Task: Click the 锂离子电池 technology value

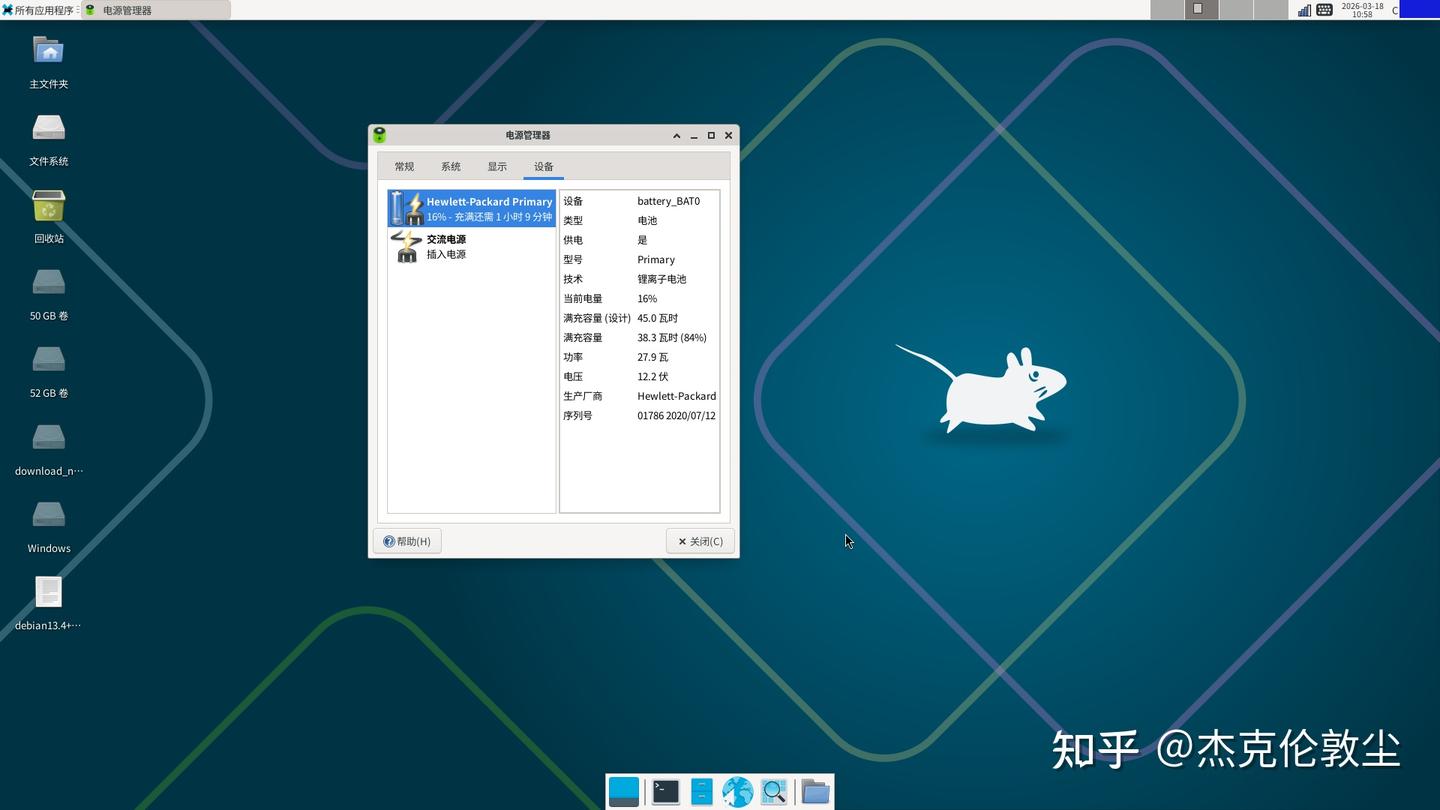Action: 662,279
